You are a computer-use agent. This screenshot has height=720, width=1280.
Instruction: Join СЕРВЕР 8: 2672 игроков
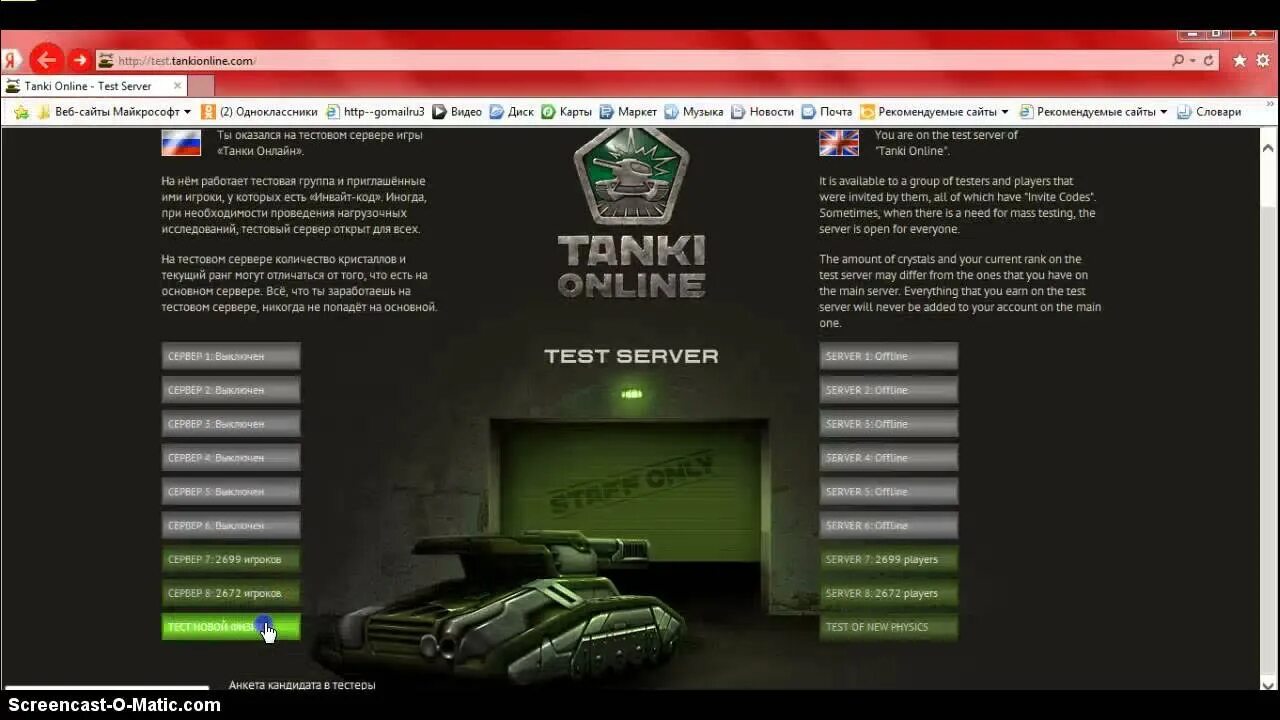pyautogui.click(x=231, y=594)
